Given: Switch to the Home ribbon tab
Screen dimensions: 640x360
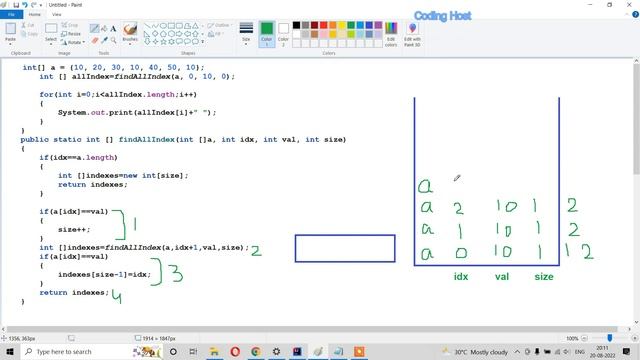Looking at the screenshot, I should point(35,14).
